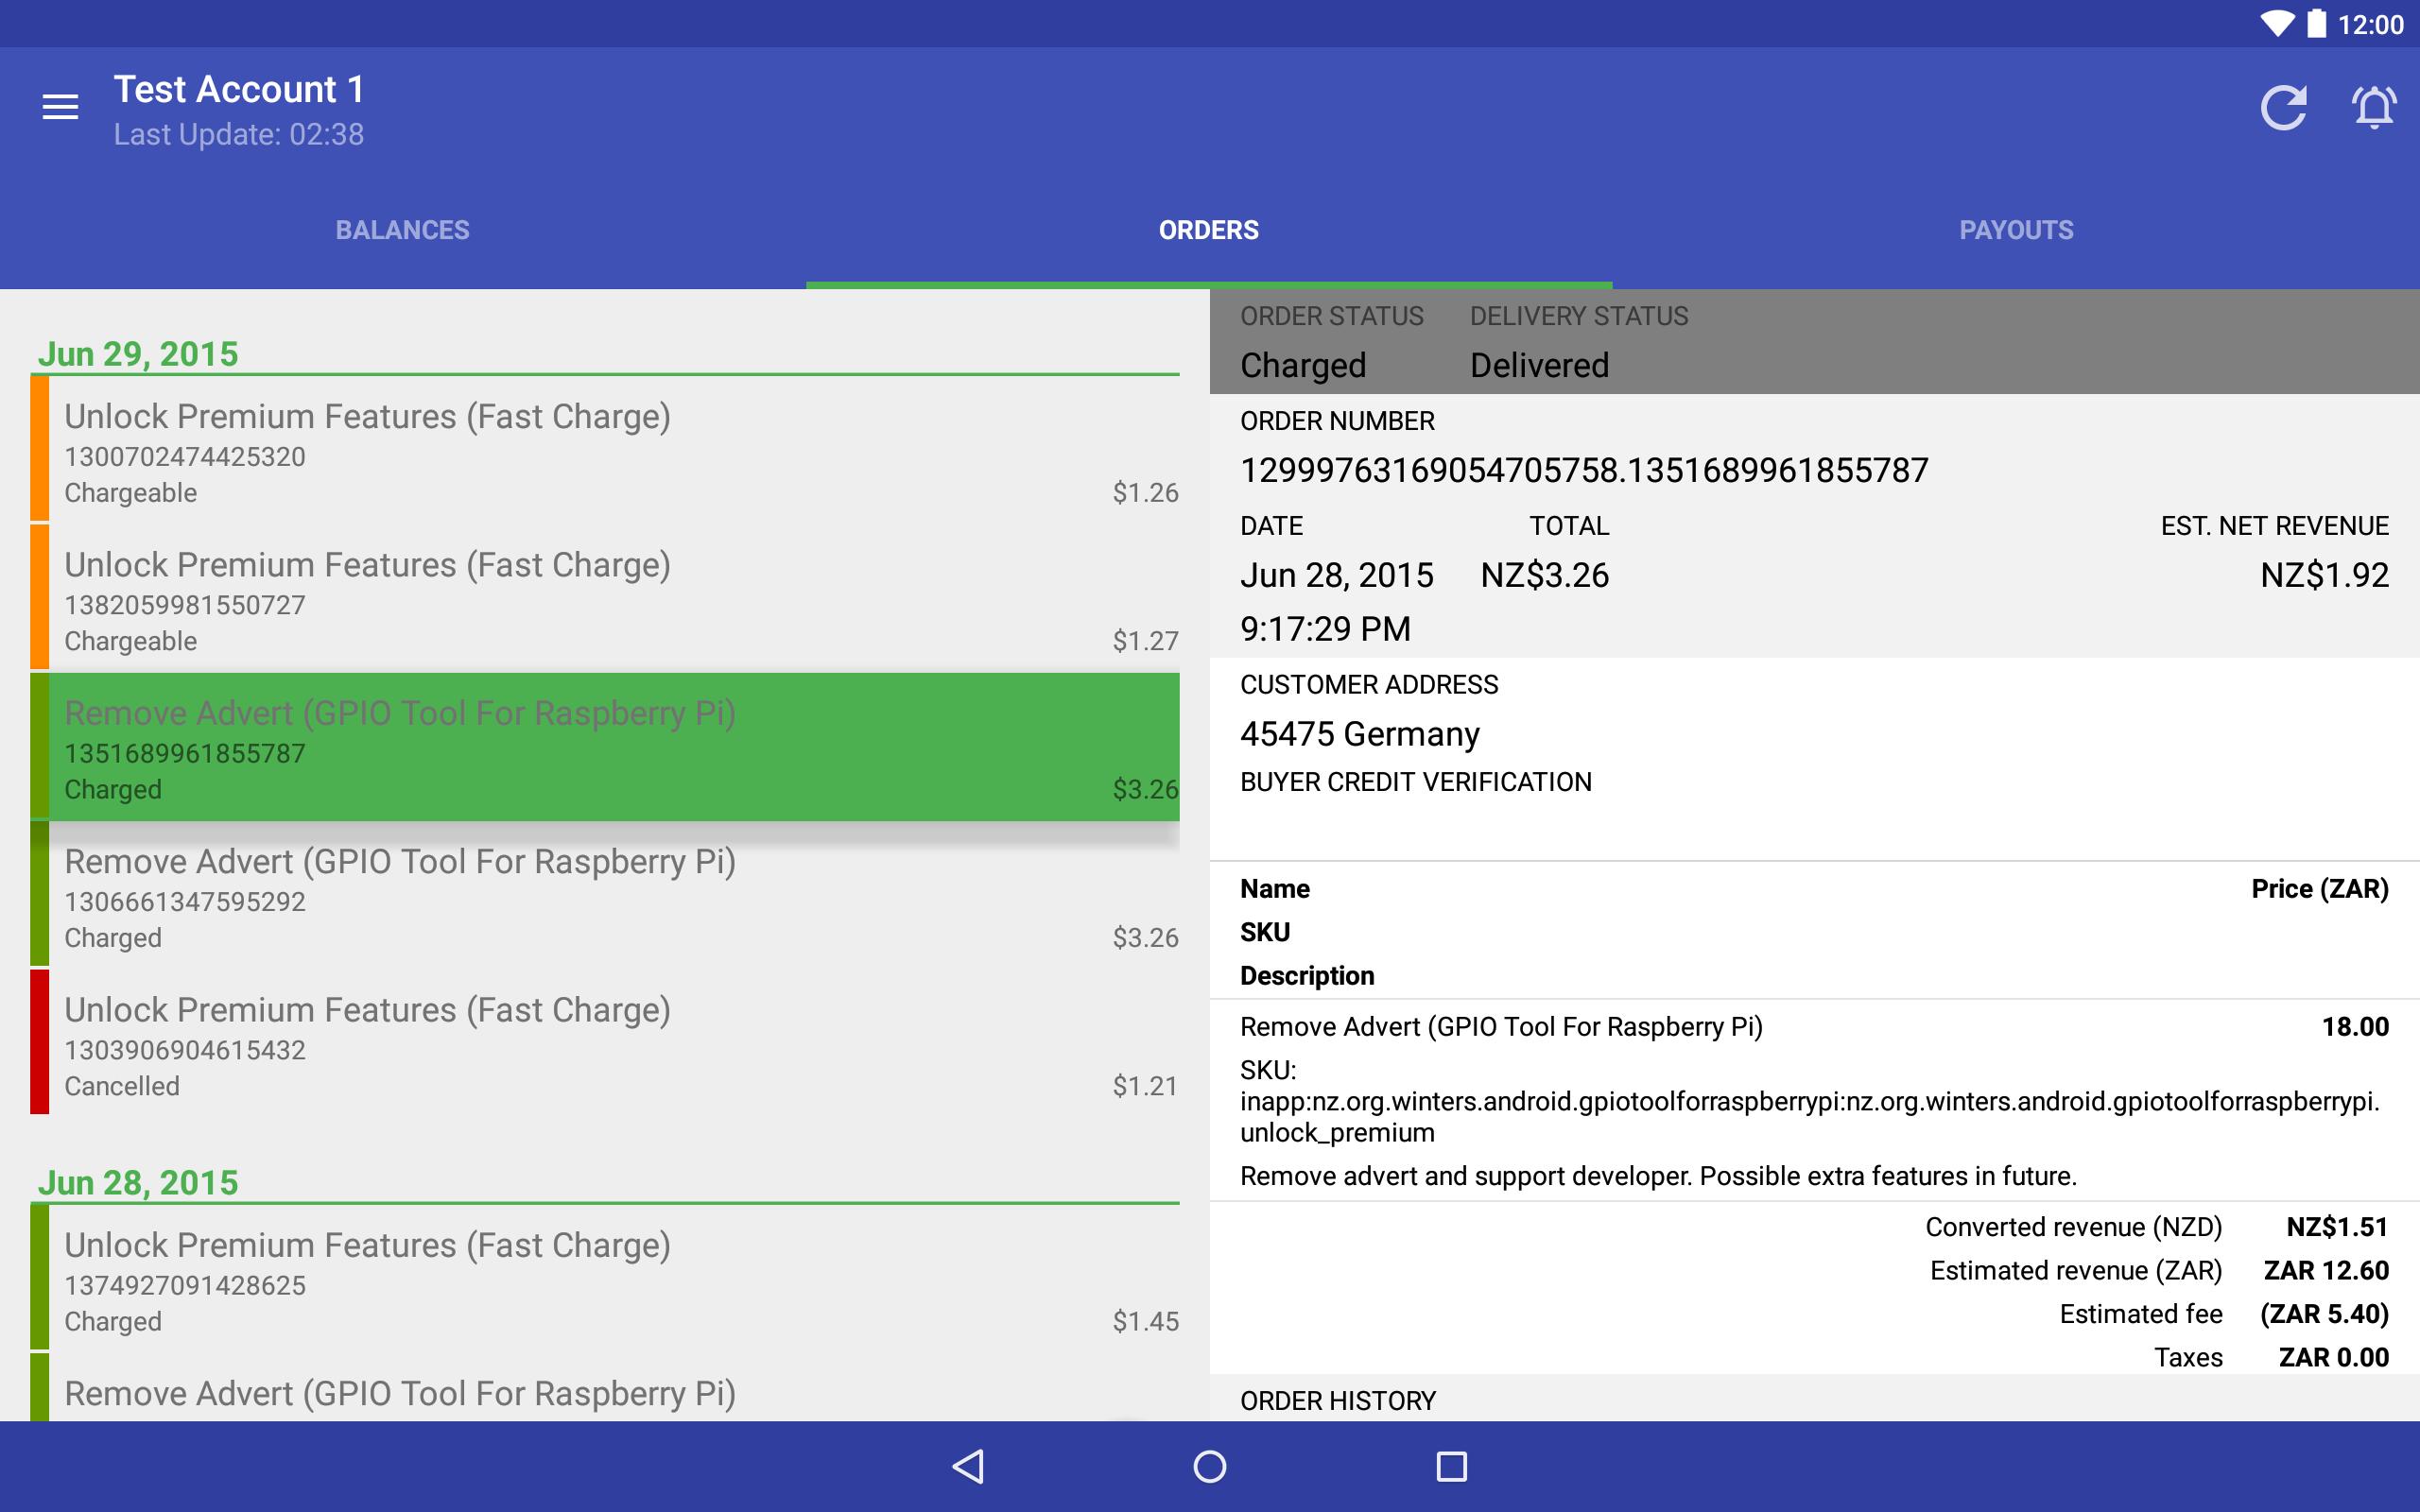Screen dimensions: 2420x1512
Task: Tap the refresh icon in toolbar
Action: [x=2284, y=107]
